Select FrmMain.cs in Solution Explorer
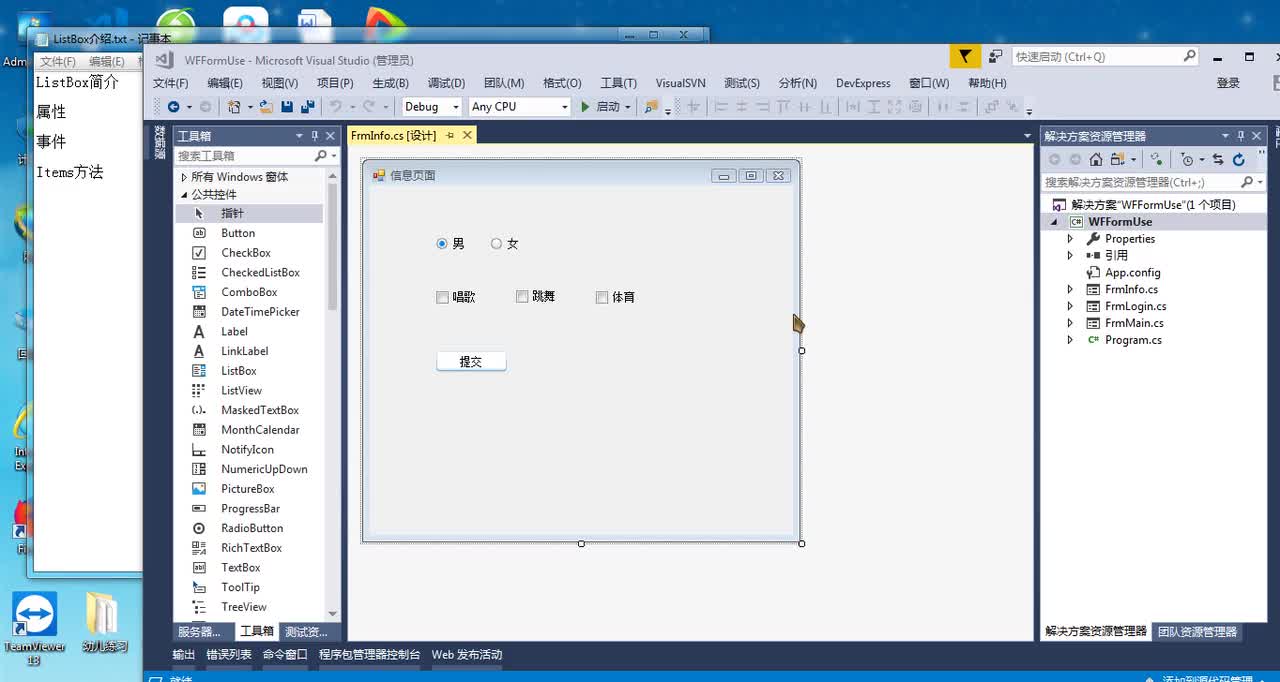Image resolution: width=1280 pixels, height=682 pixels. point(1134,323)
